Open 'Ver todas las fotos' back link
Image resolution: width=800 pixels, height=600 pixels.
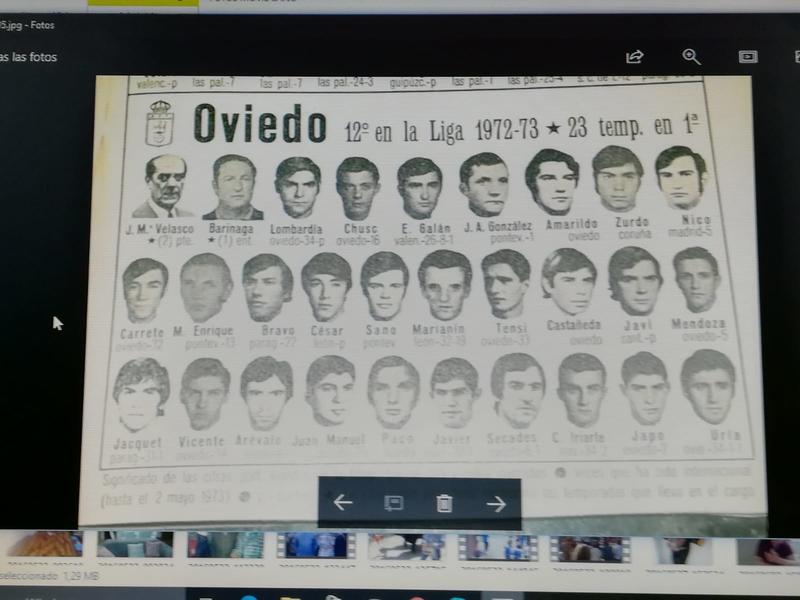(x=28, y=57)
